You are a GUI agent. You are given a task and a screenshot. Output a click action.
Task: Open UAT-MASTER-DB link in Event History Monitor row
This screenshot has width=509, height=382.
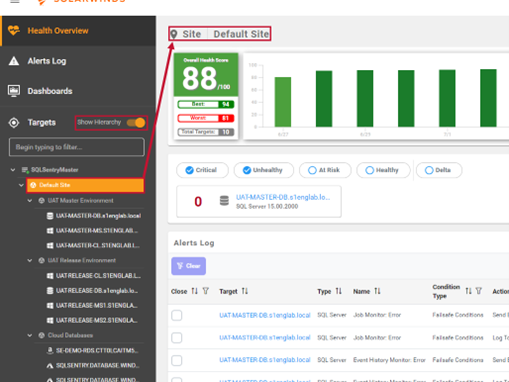(265, 360)
